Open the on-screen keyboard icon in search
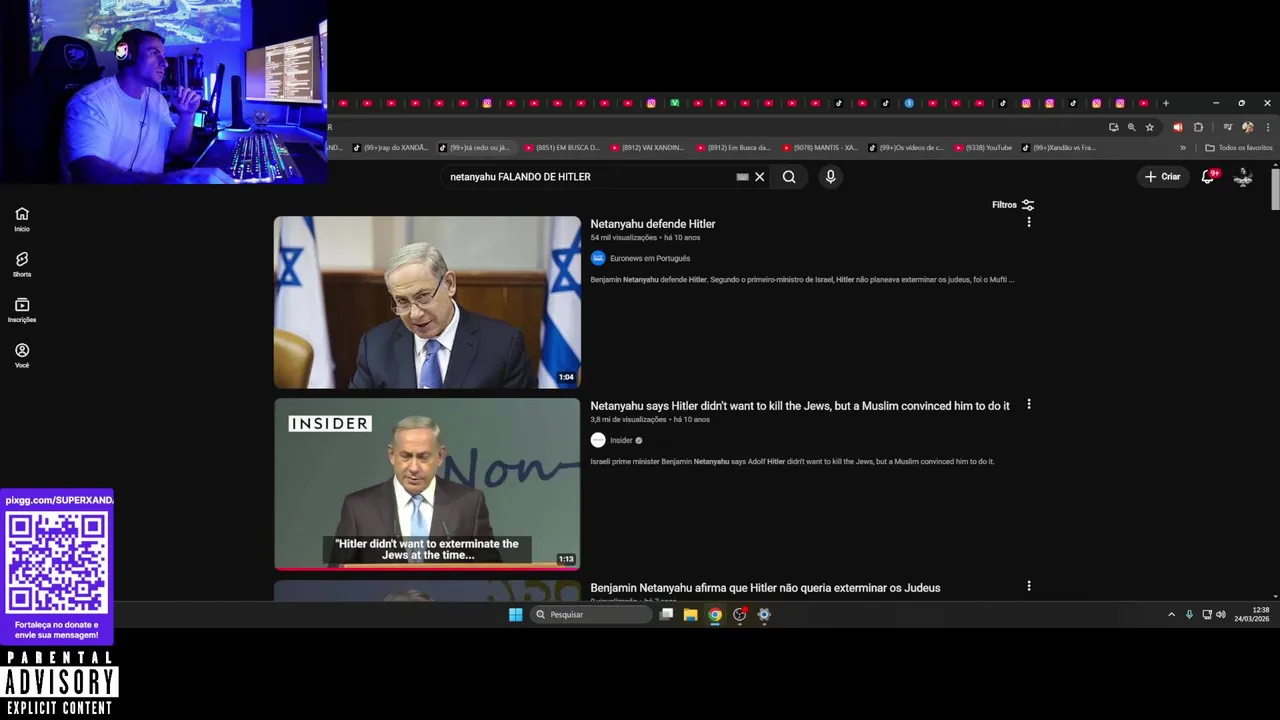1280x720 pixels. click(742, 177)
